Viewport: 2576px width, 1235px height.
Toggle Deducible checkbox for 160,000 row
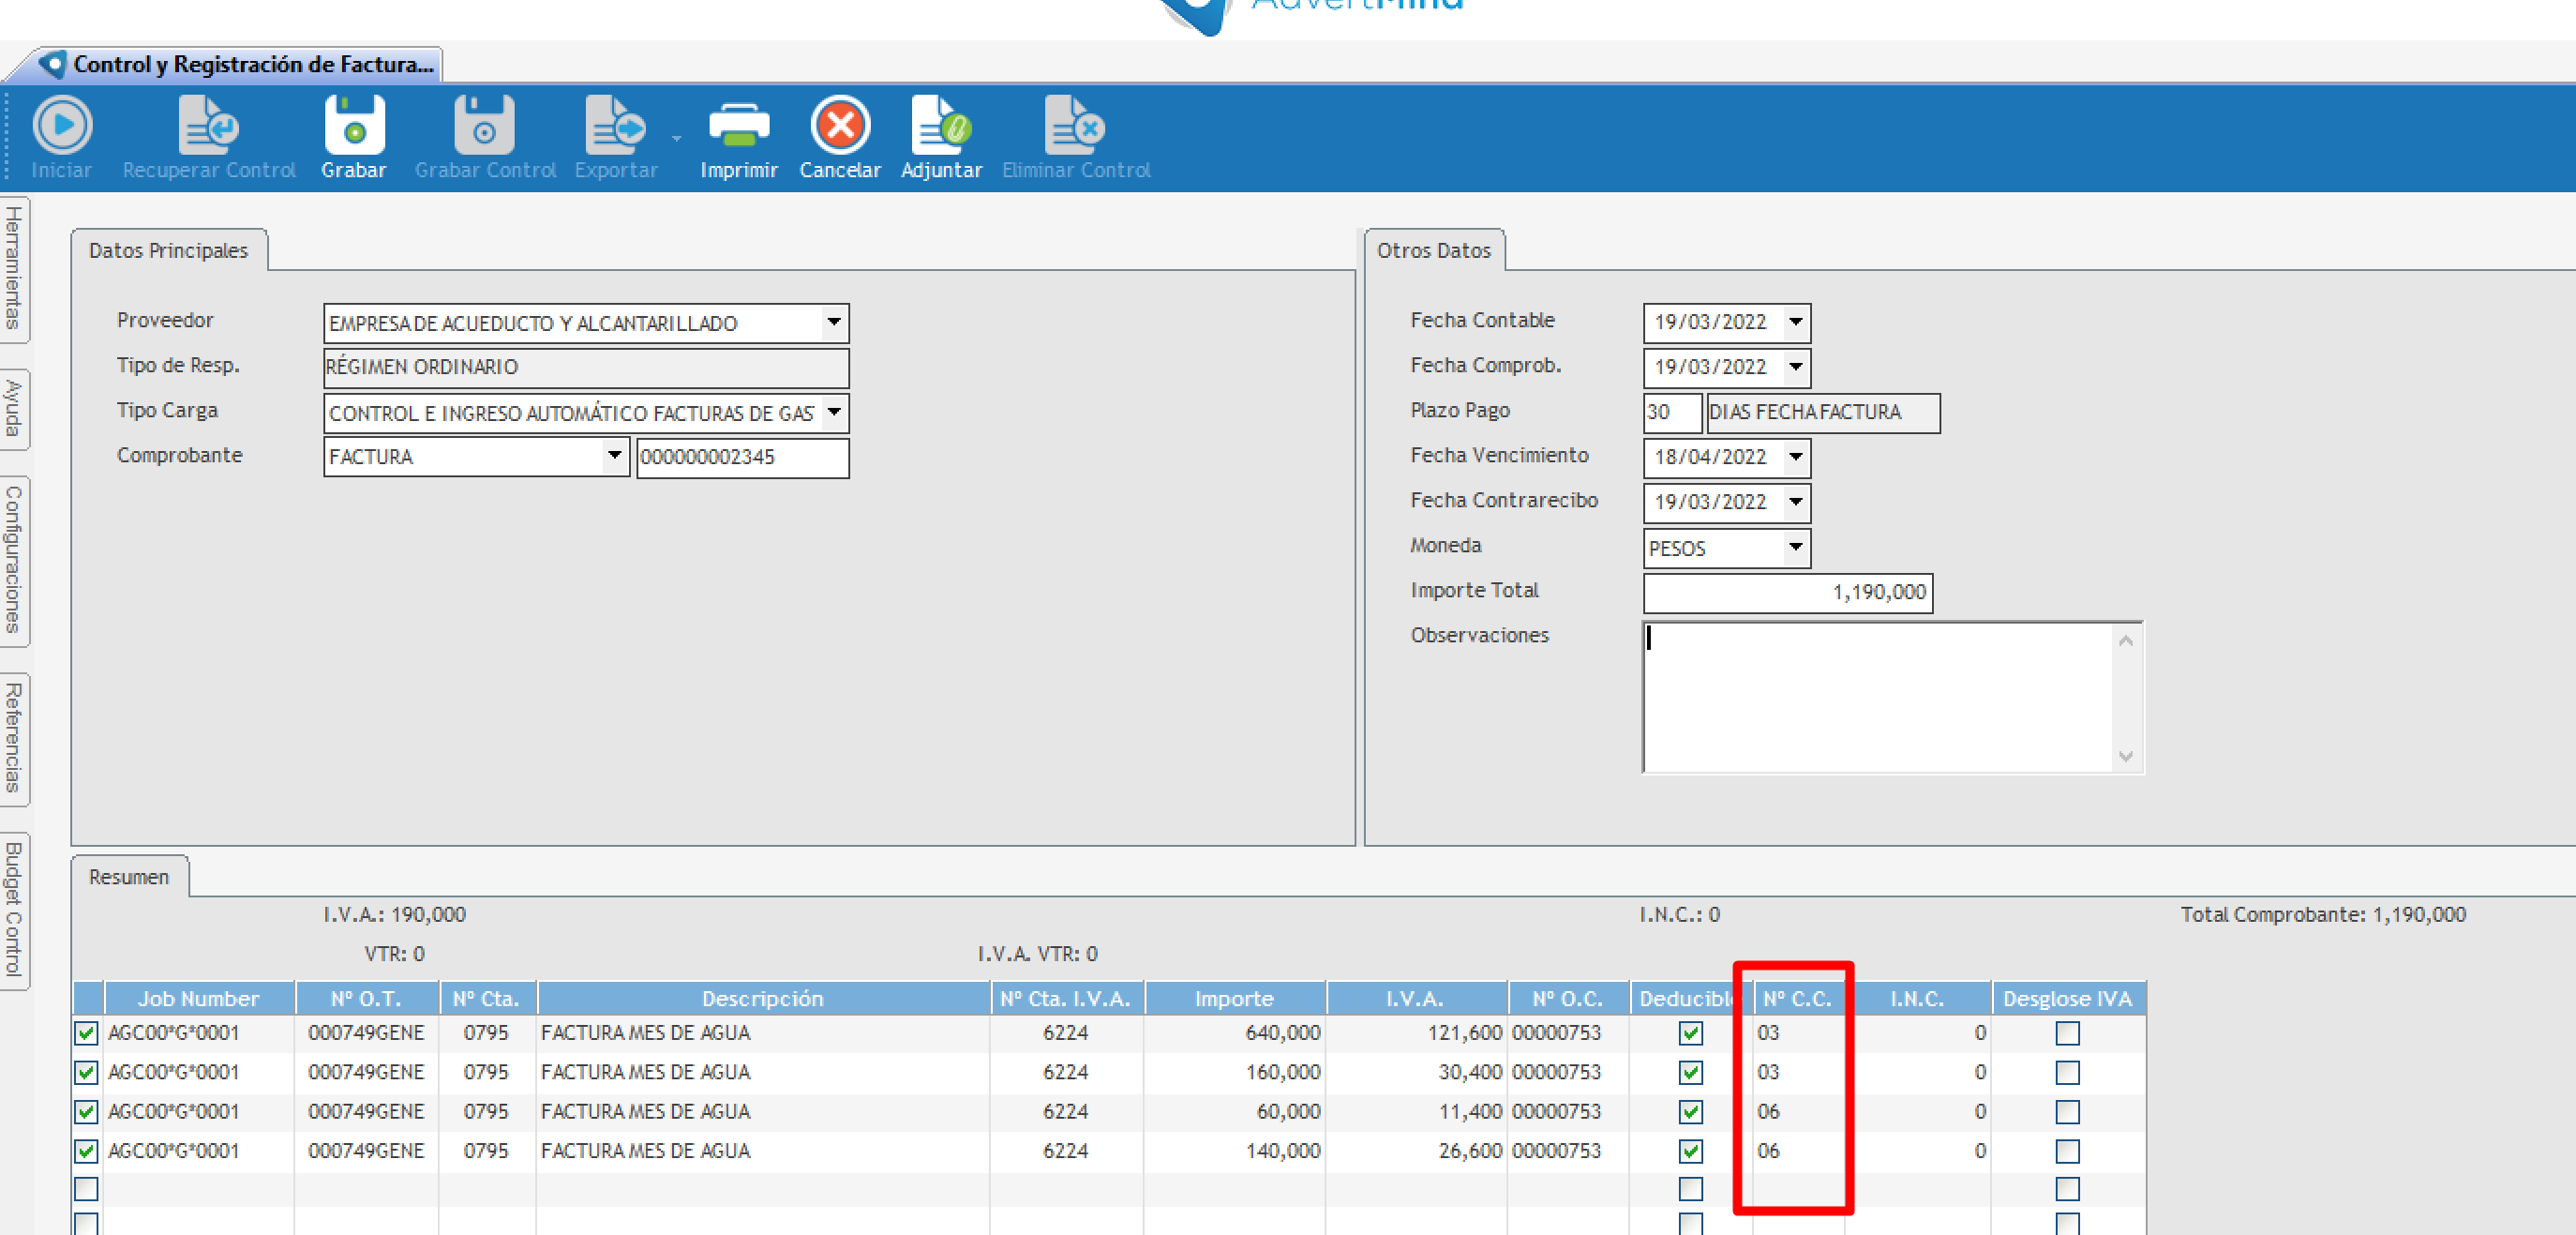[x=1690, y=1072]
